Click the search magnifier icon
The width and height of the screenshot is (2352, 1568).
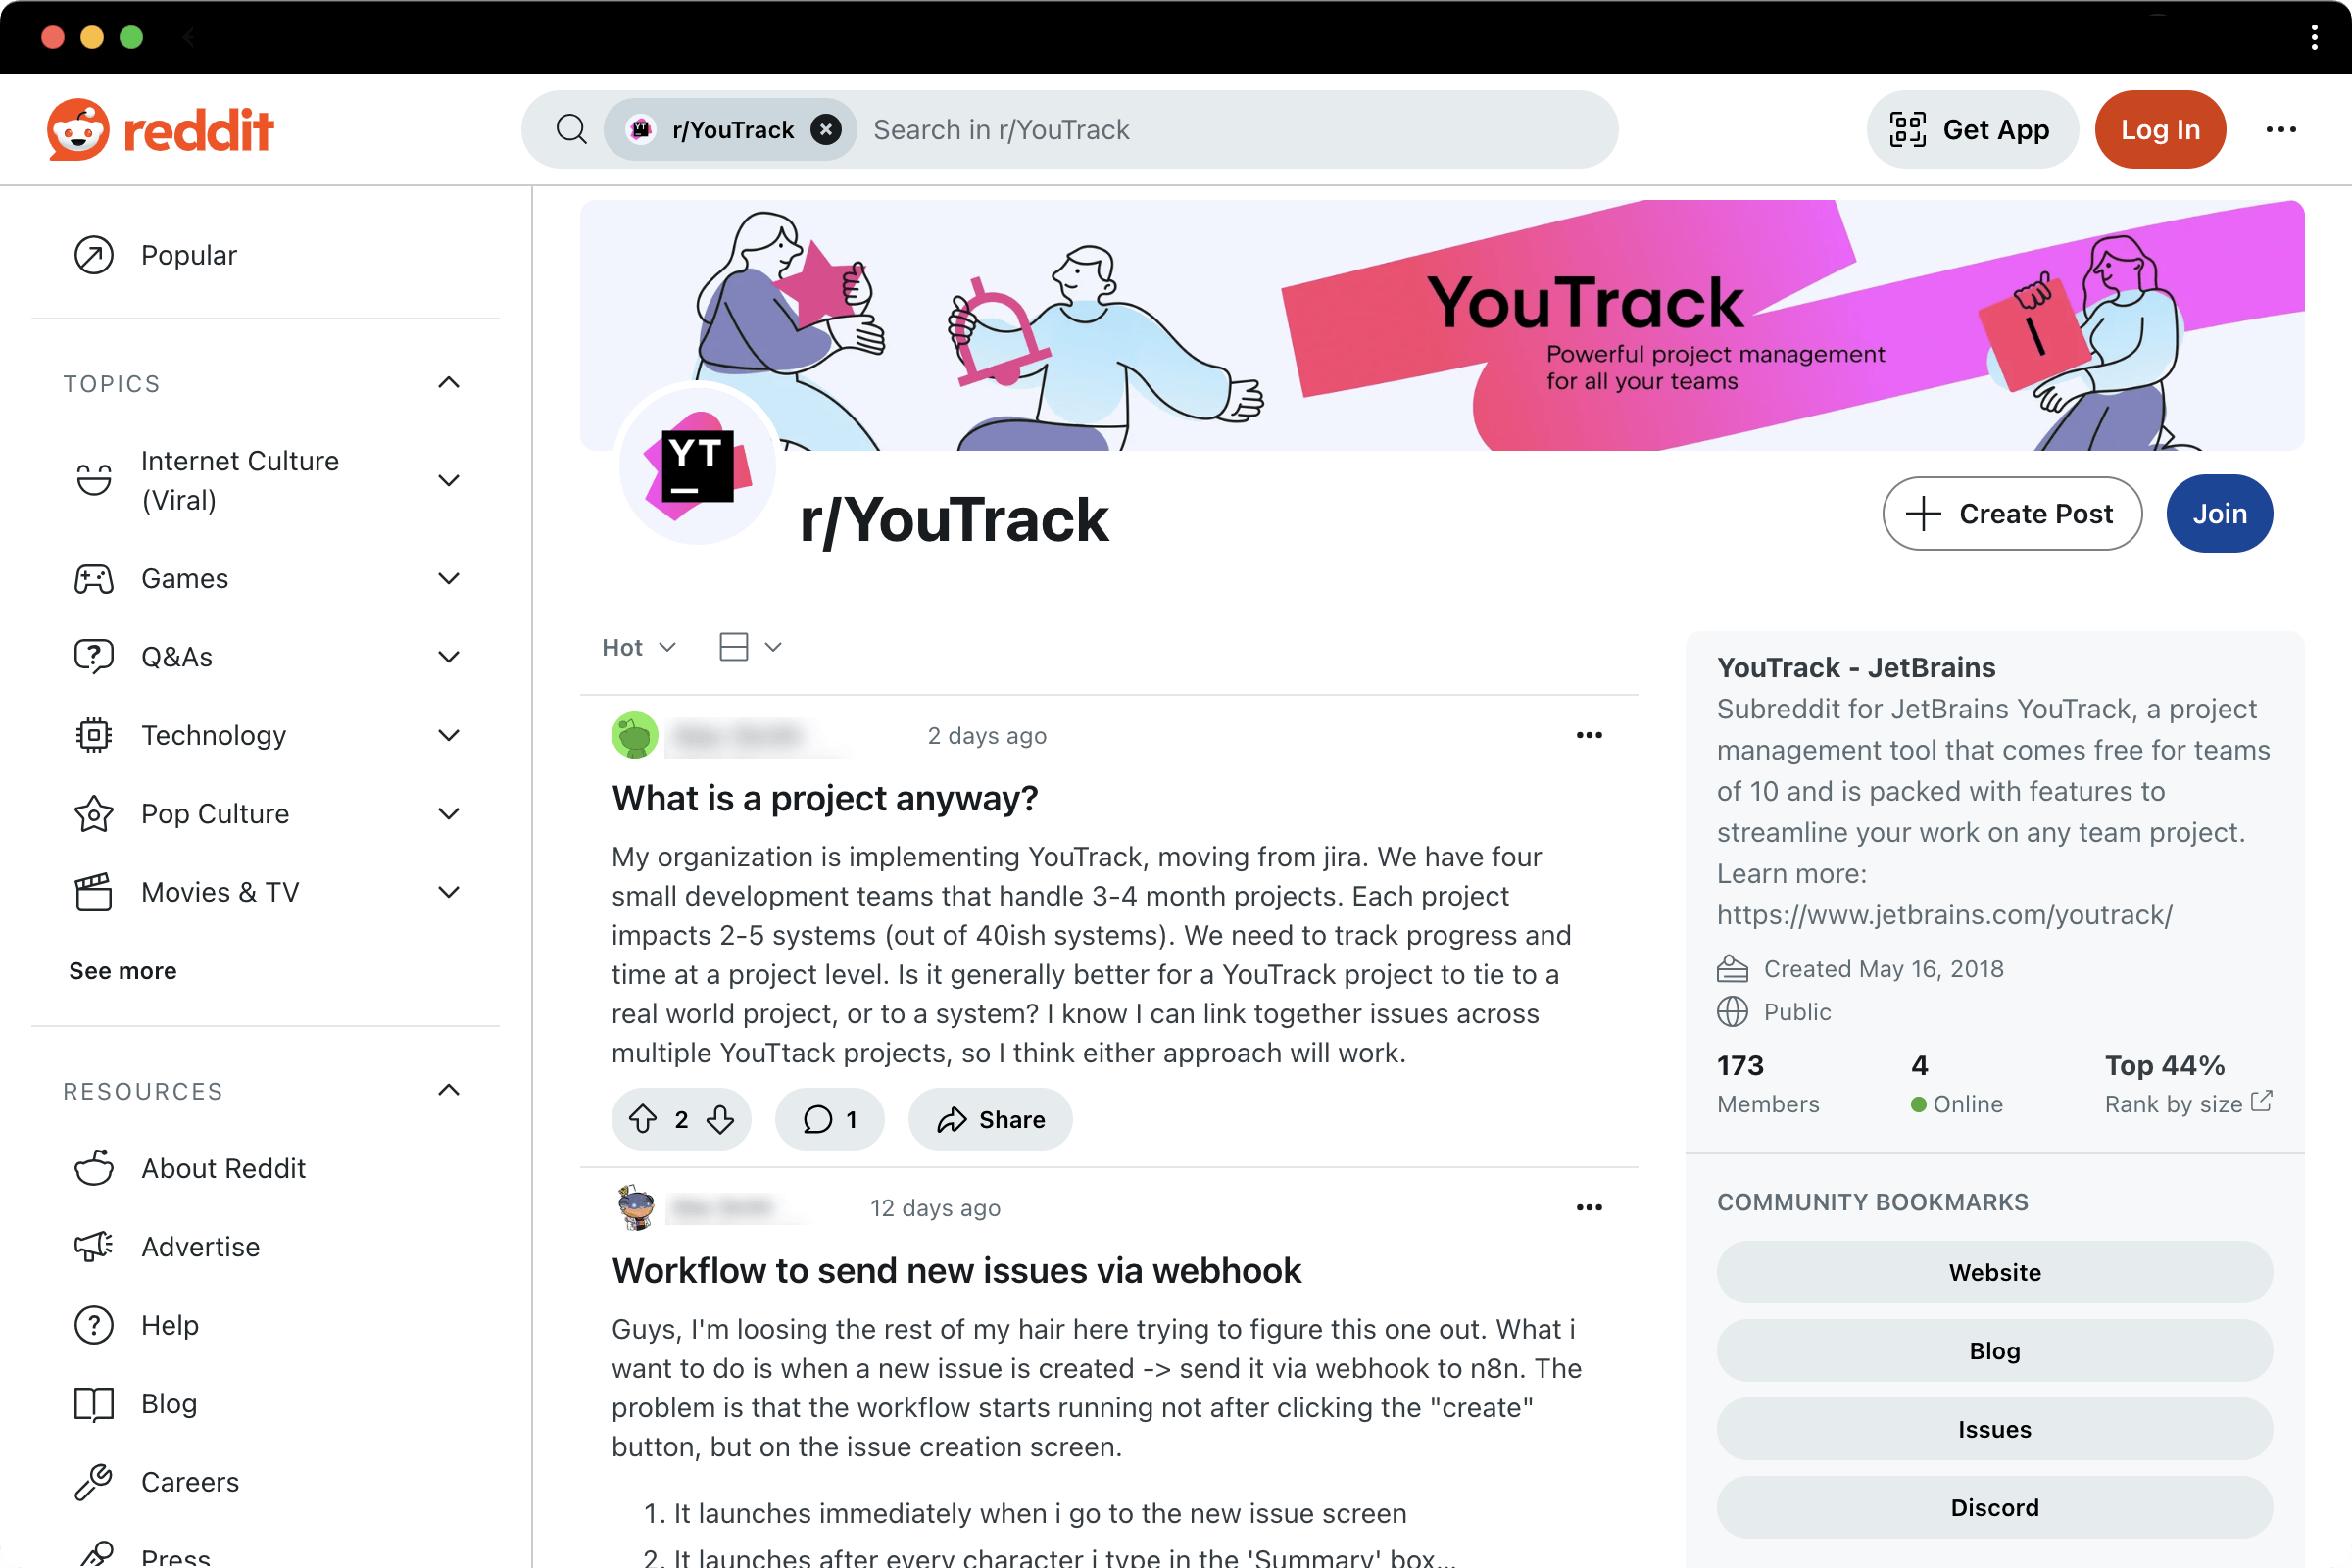tap(571, 129)
